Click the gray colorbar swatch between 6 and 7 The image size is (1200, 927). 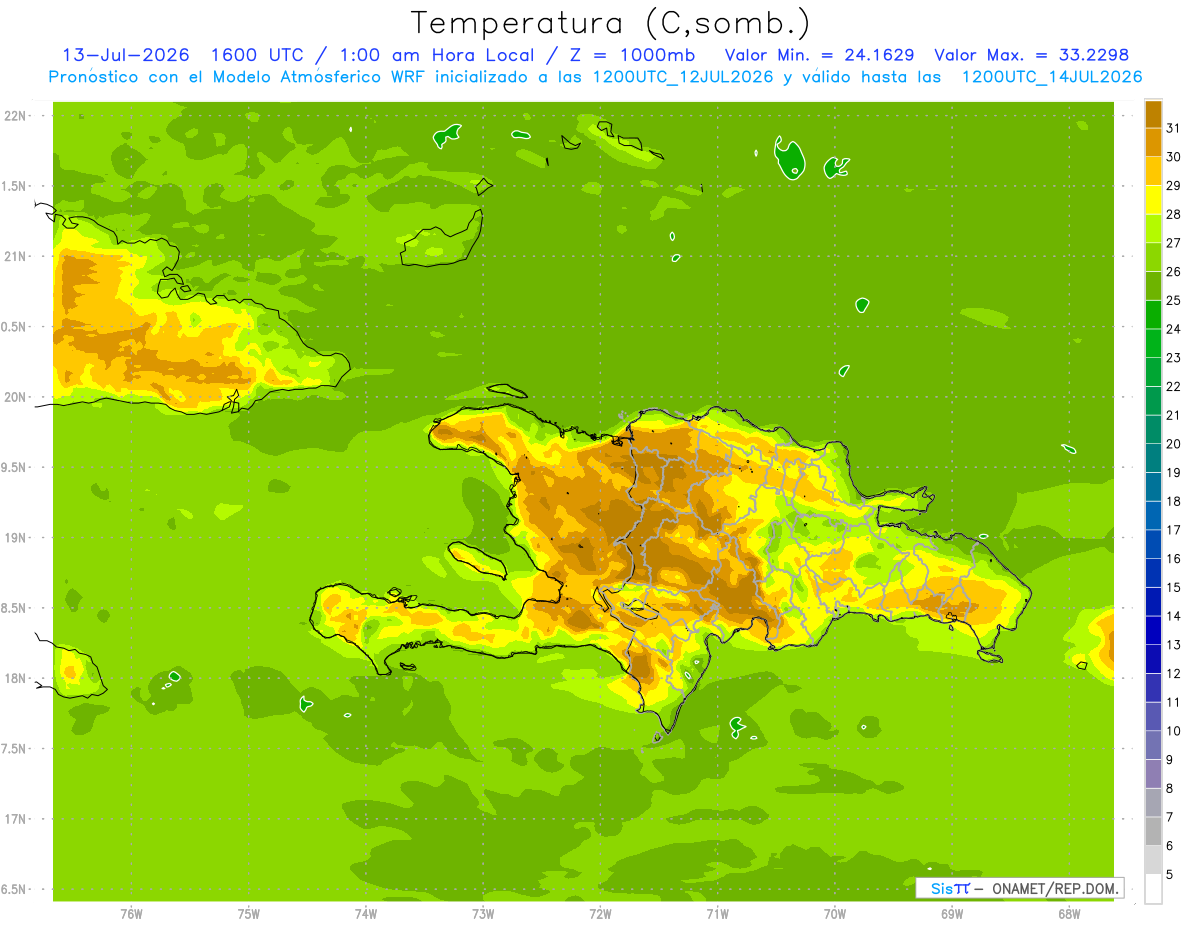(x=1153, y=831)
